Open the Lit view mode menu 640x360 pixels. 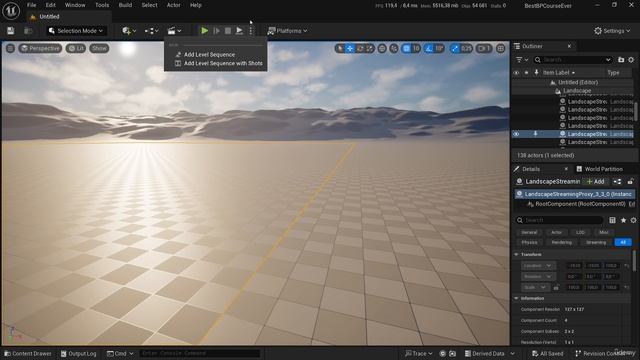(76, 49)
